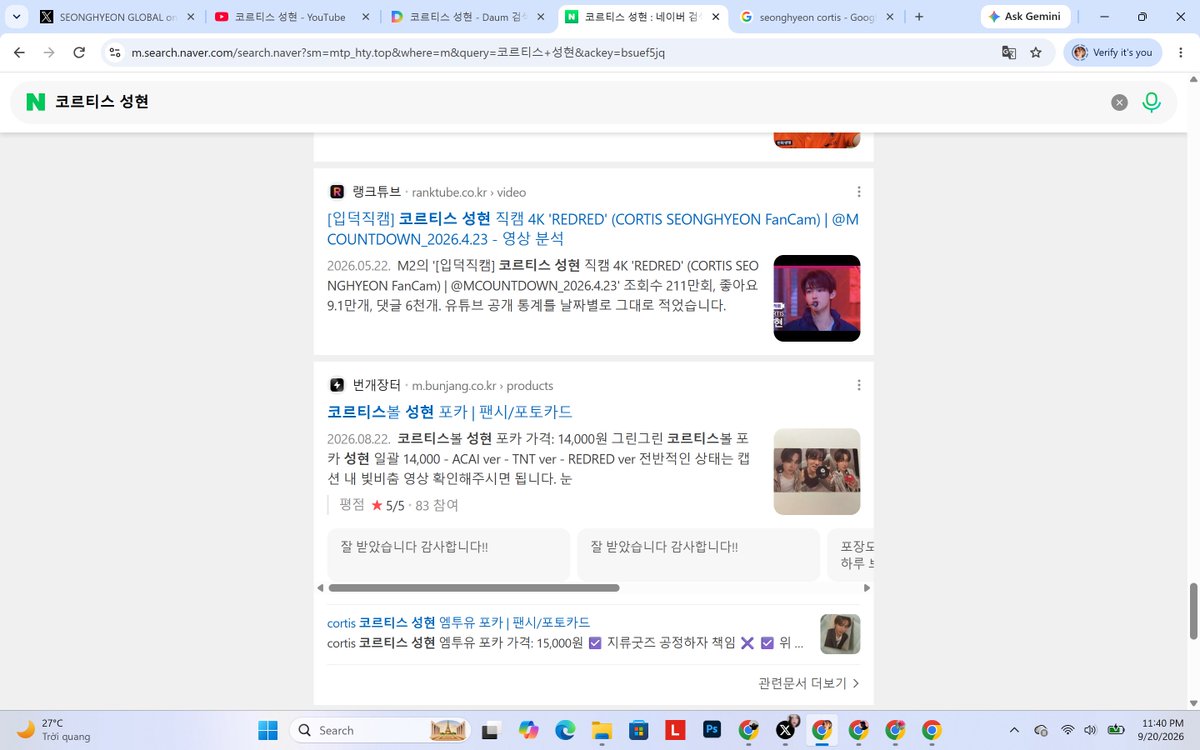Click the Naver N logo
This screenshot has width=1200, height=750.
[36, 102]
